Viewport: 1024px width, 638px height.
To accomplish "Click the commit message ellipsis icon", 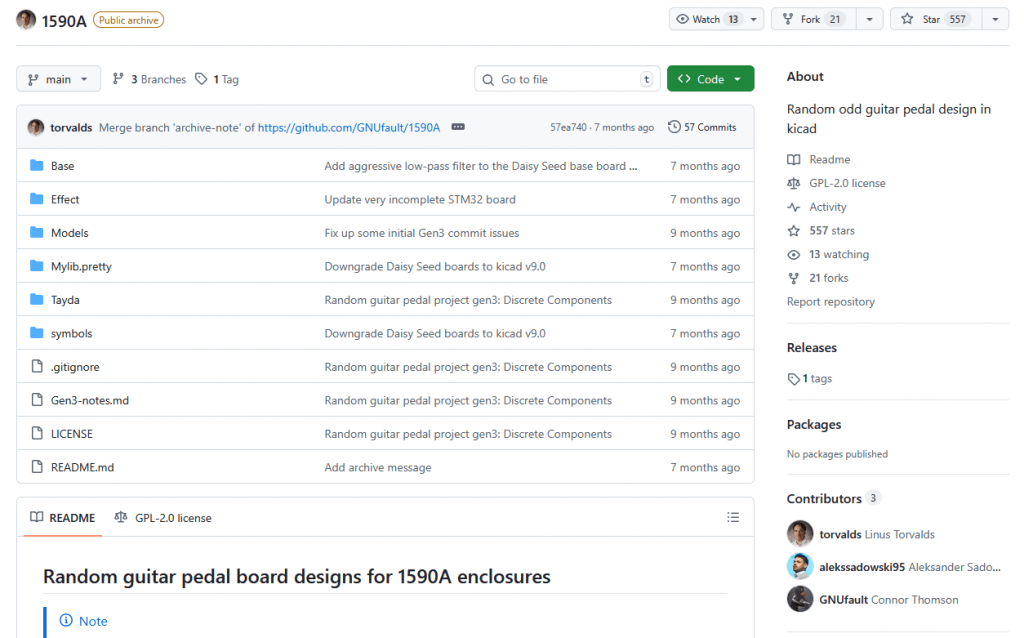I will coord(458,127).
